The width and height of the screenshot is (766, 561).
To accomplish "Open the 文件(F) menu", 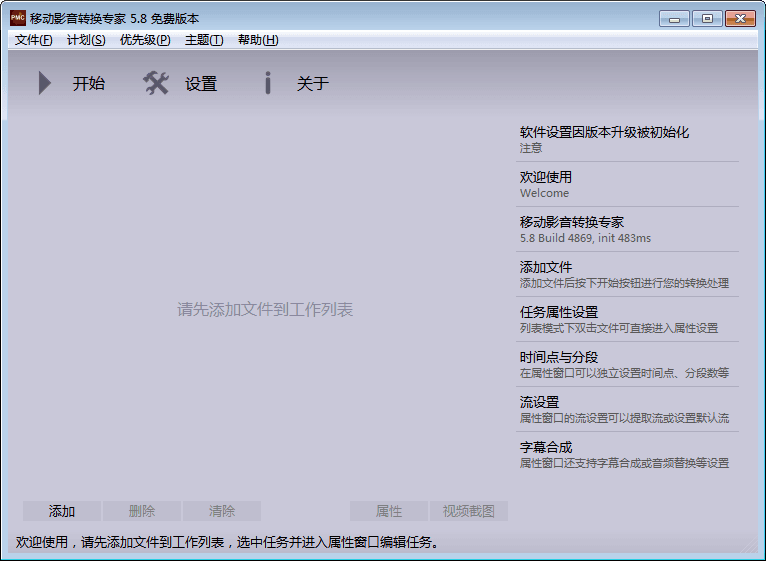I will 33,40.
